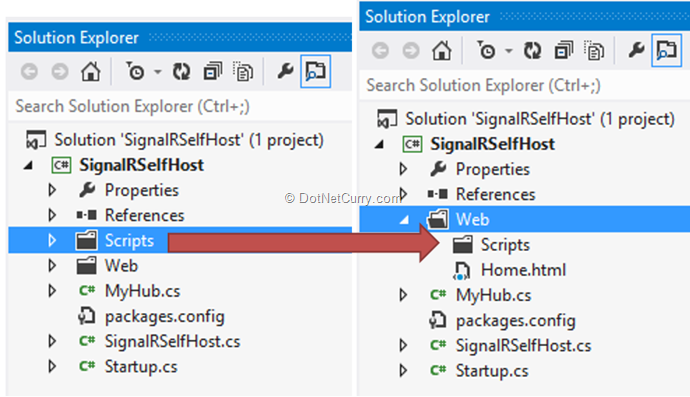Focus search box in left Solution Explorer
This screenshot has width=690, height=397.
pyautogui.click(x=180, y=106)
